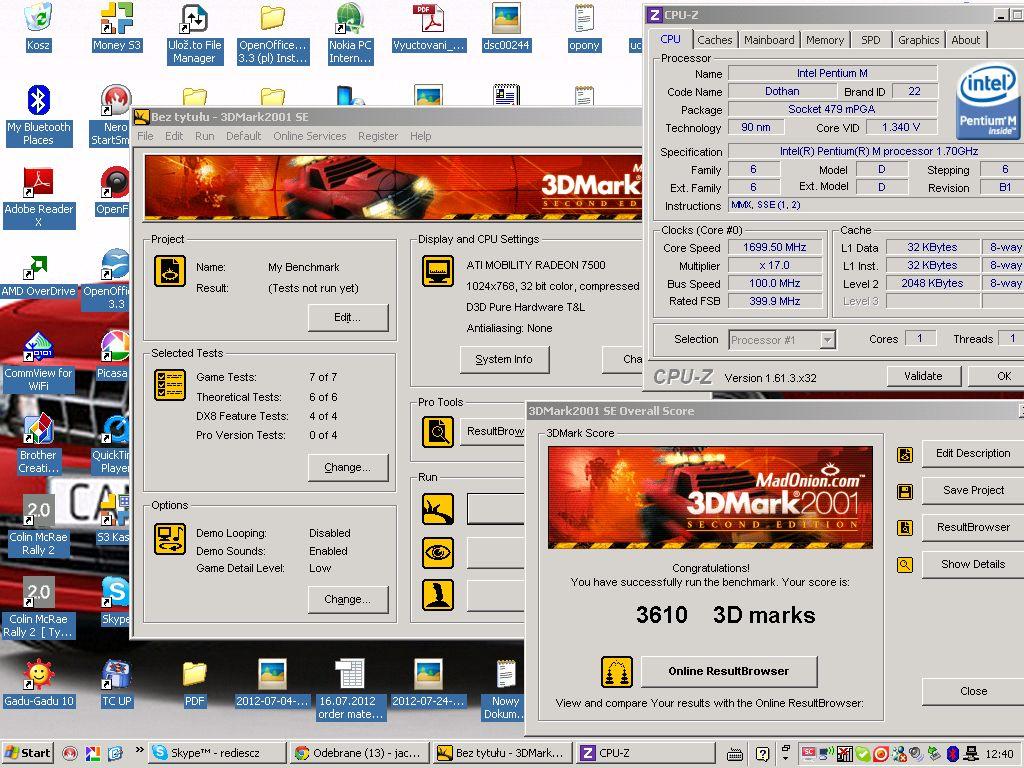Close the Overall Score dialog
Image resolution: width=1024 pixels, height=768 pixels.
coord(973,691)
